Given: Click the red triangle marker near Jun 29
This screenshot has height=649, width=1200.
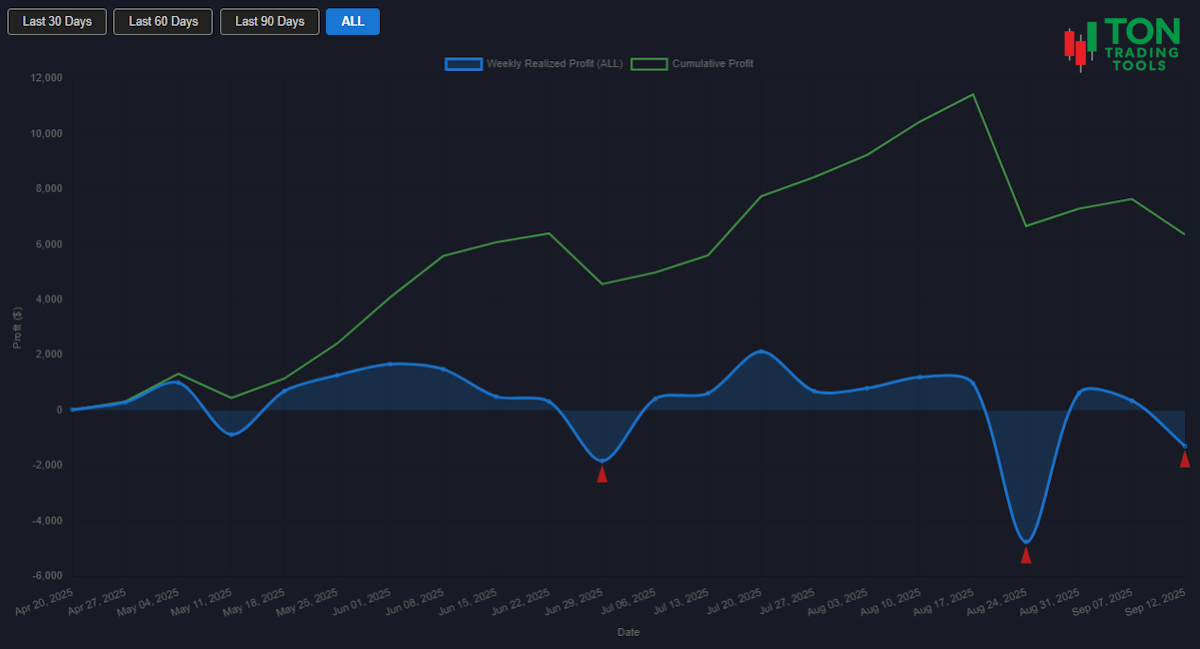Looking at the screenshot, I should pyautogui.click(x=602, y=474).
